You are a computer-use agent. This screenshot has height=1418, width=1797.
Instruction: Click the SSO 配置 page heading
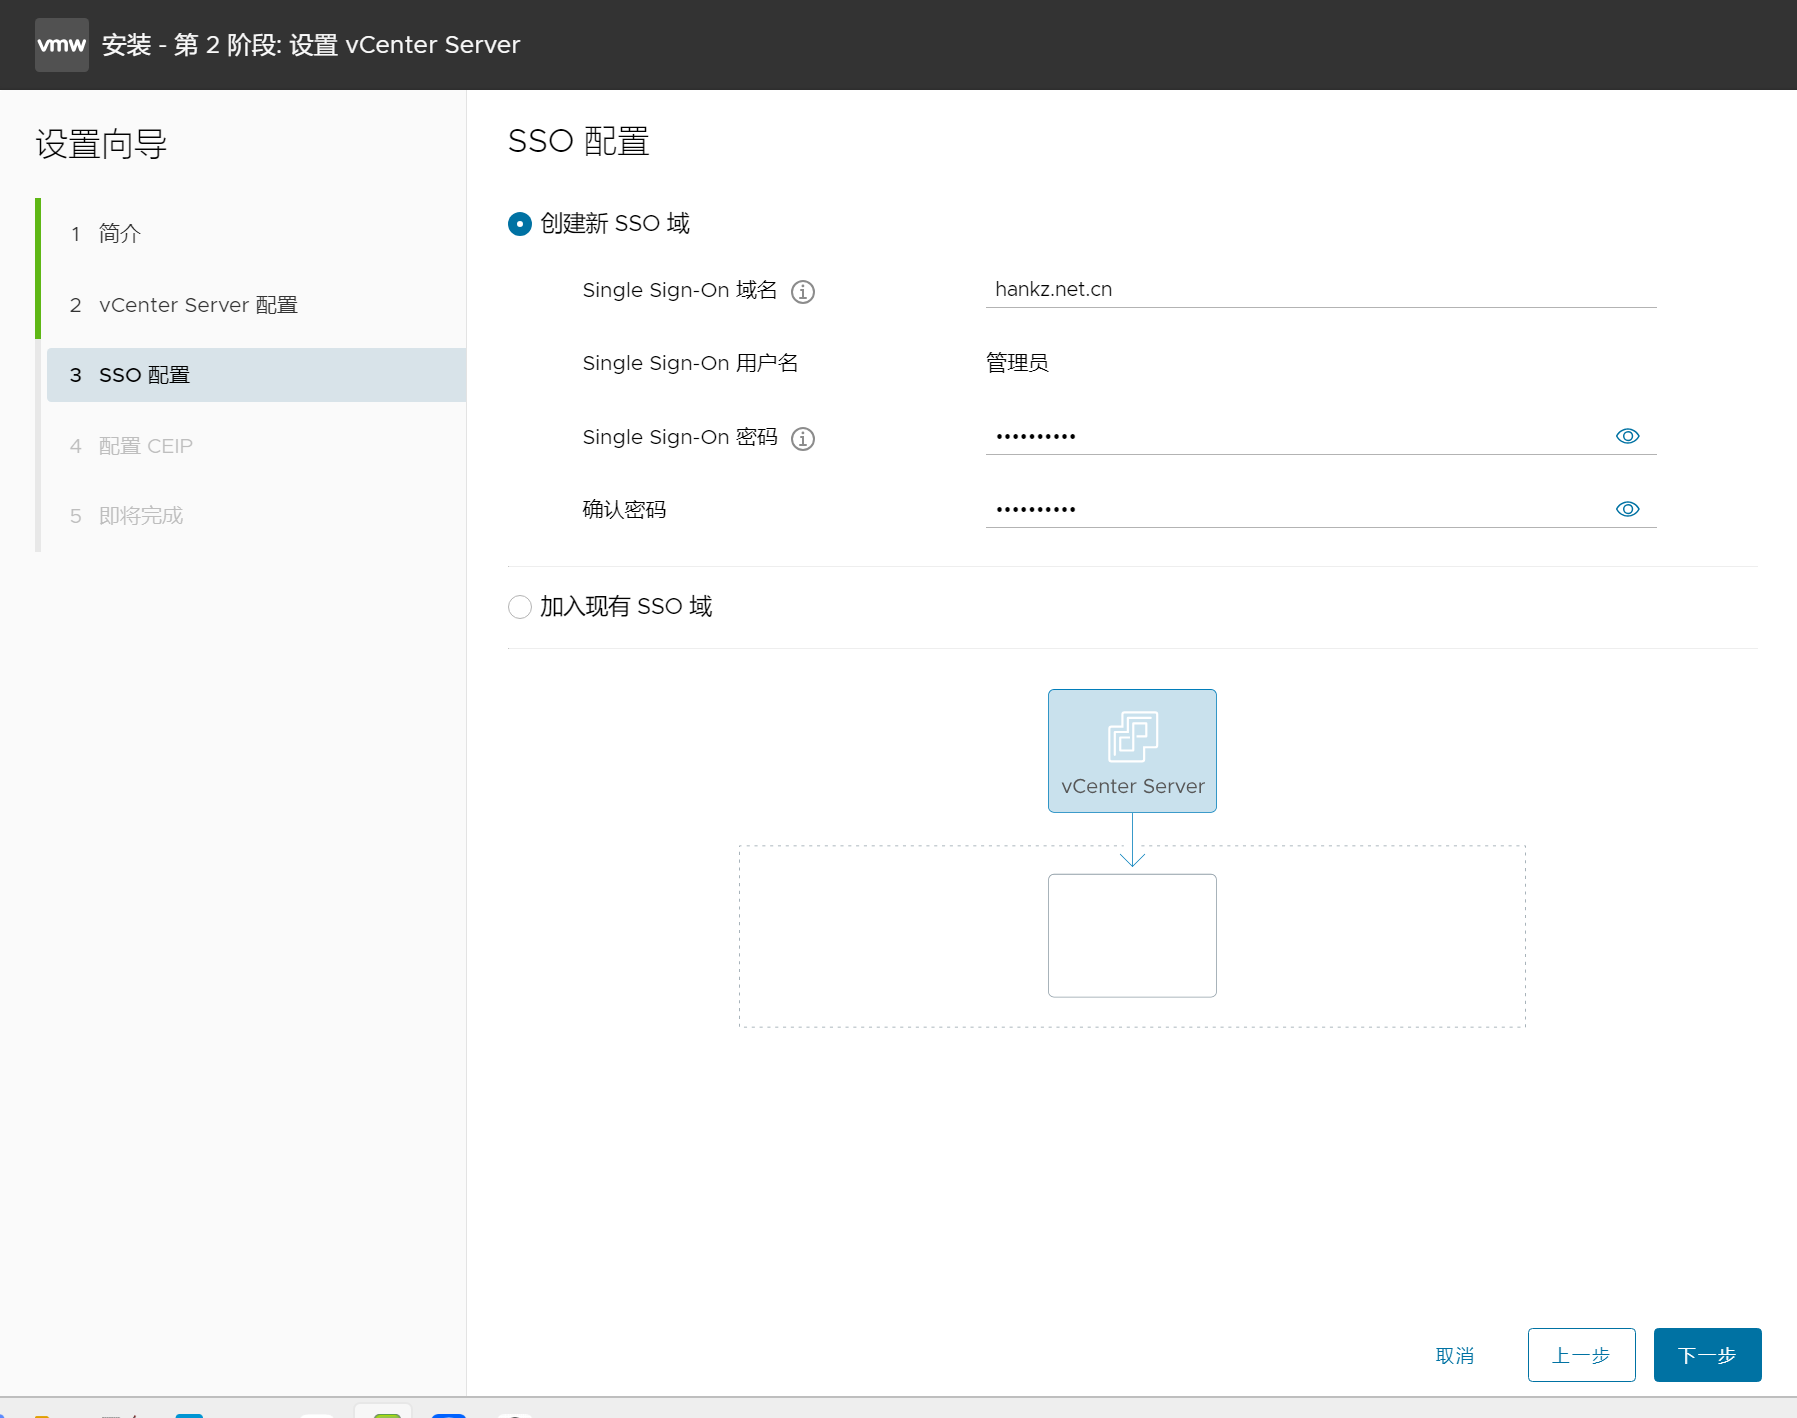click(578, 141)
